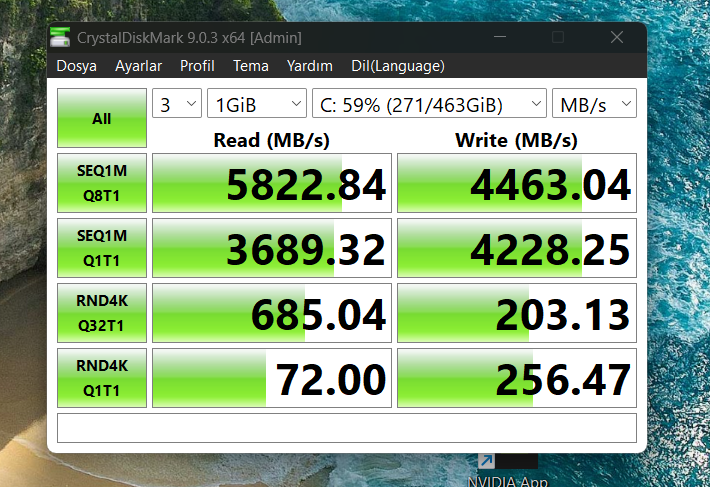Open the Ayarlar menu
Screen dimensions: 710x487
pos(138,66)
